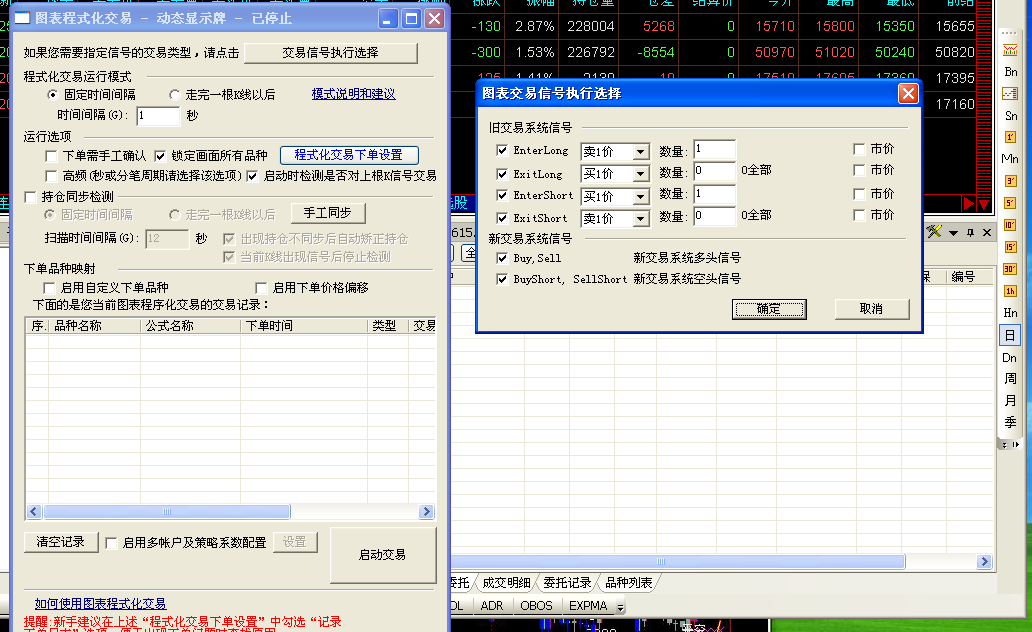Select 走完一根K线以后 run mode radio
Viewport: 1032px width, 632px height.
tap(175, 95)
